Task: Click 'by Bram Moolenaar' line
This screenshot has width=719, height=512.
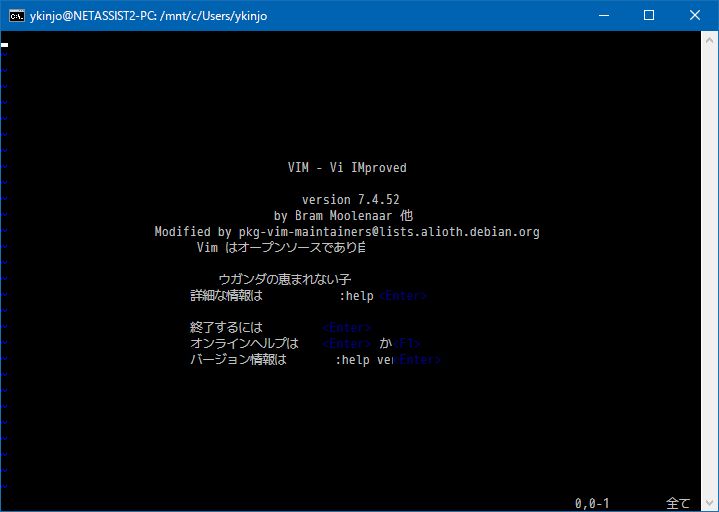Action: [x=343, y=215]
